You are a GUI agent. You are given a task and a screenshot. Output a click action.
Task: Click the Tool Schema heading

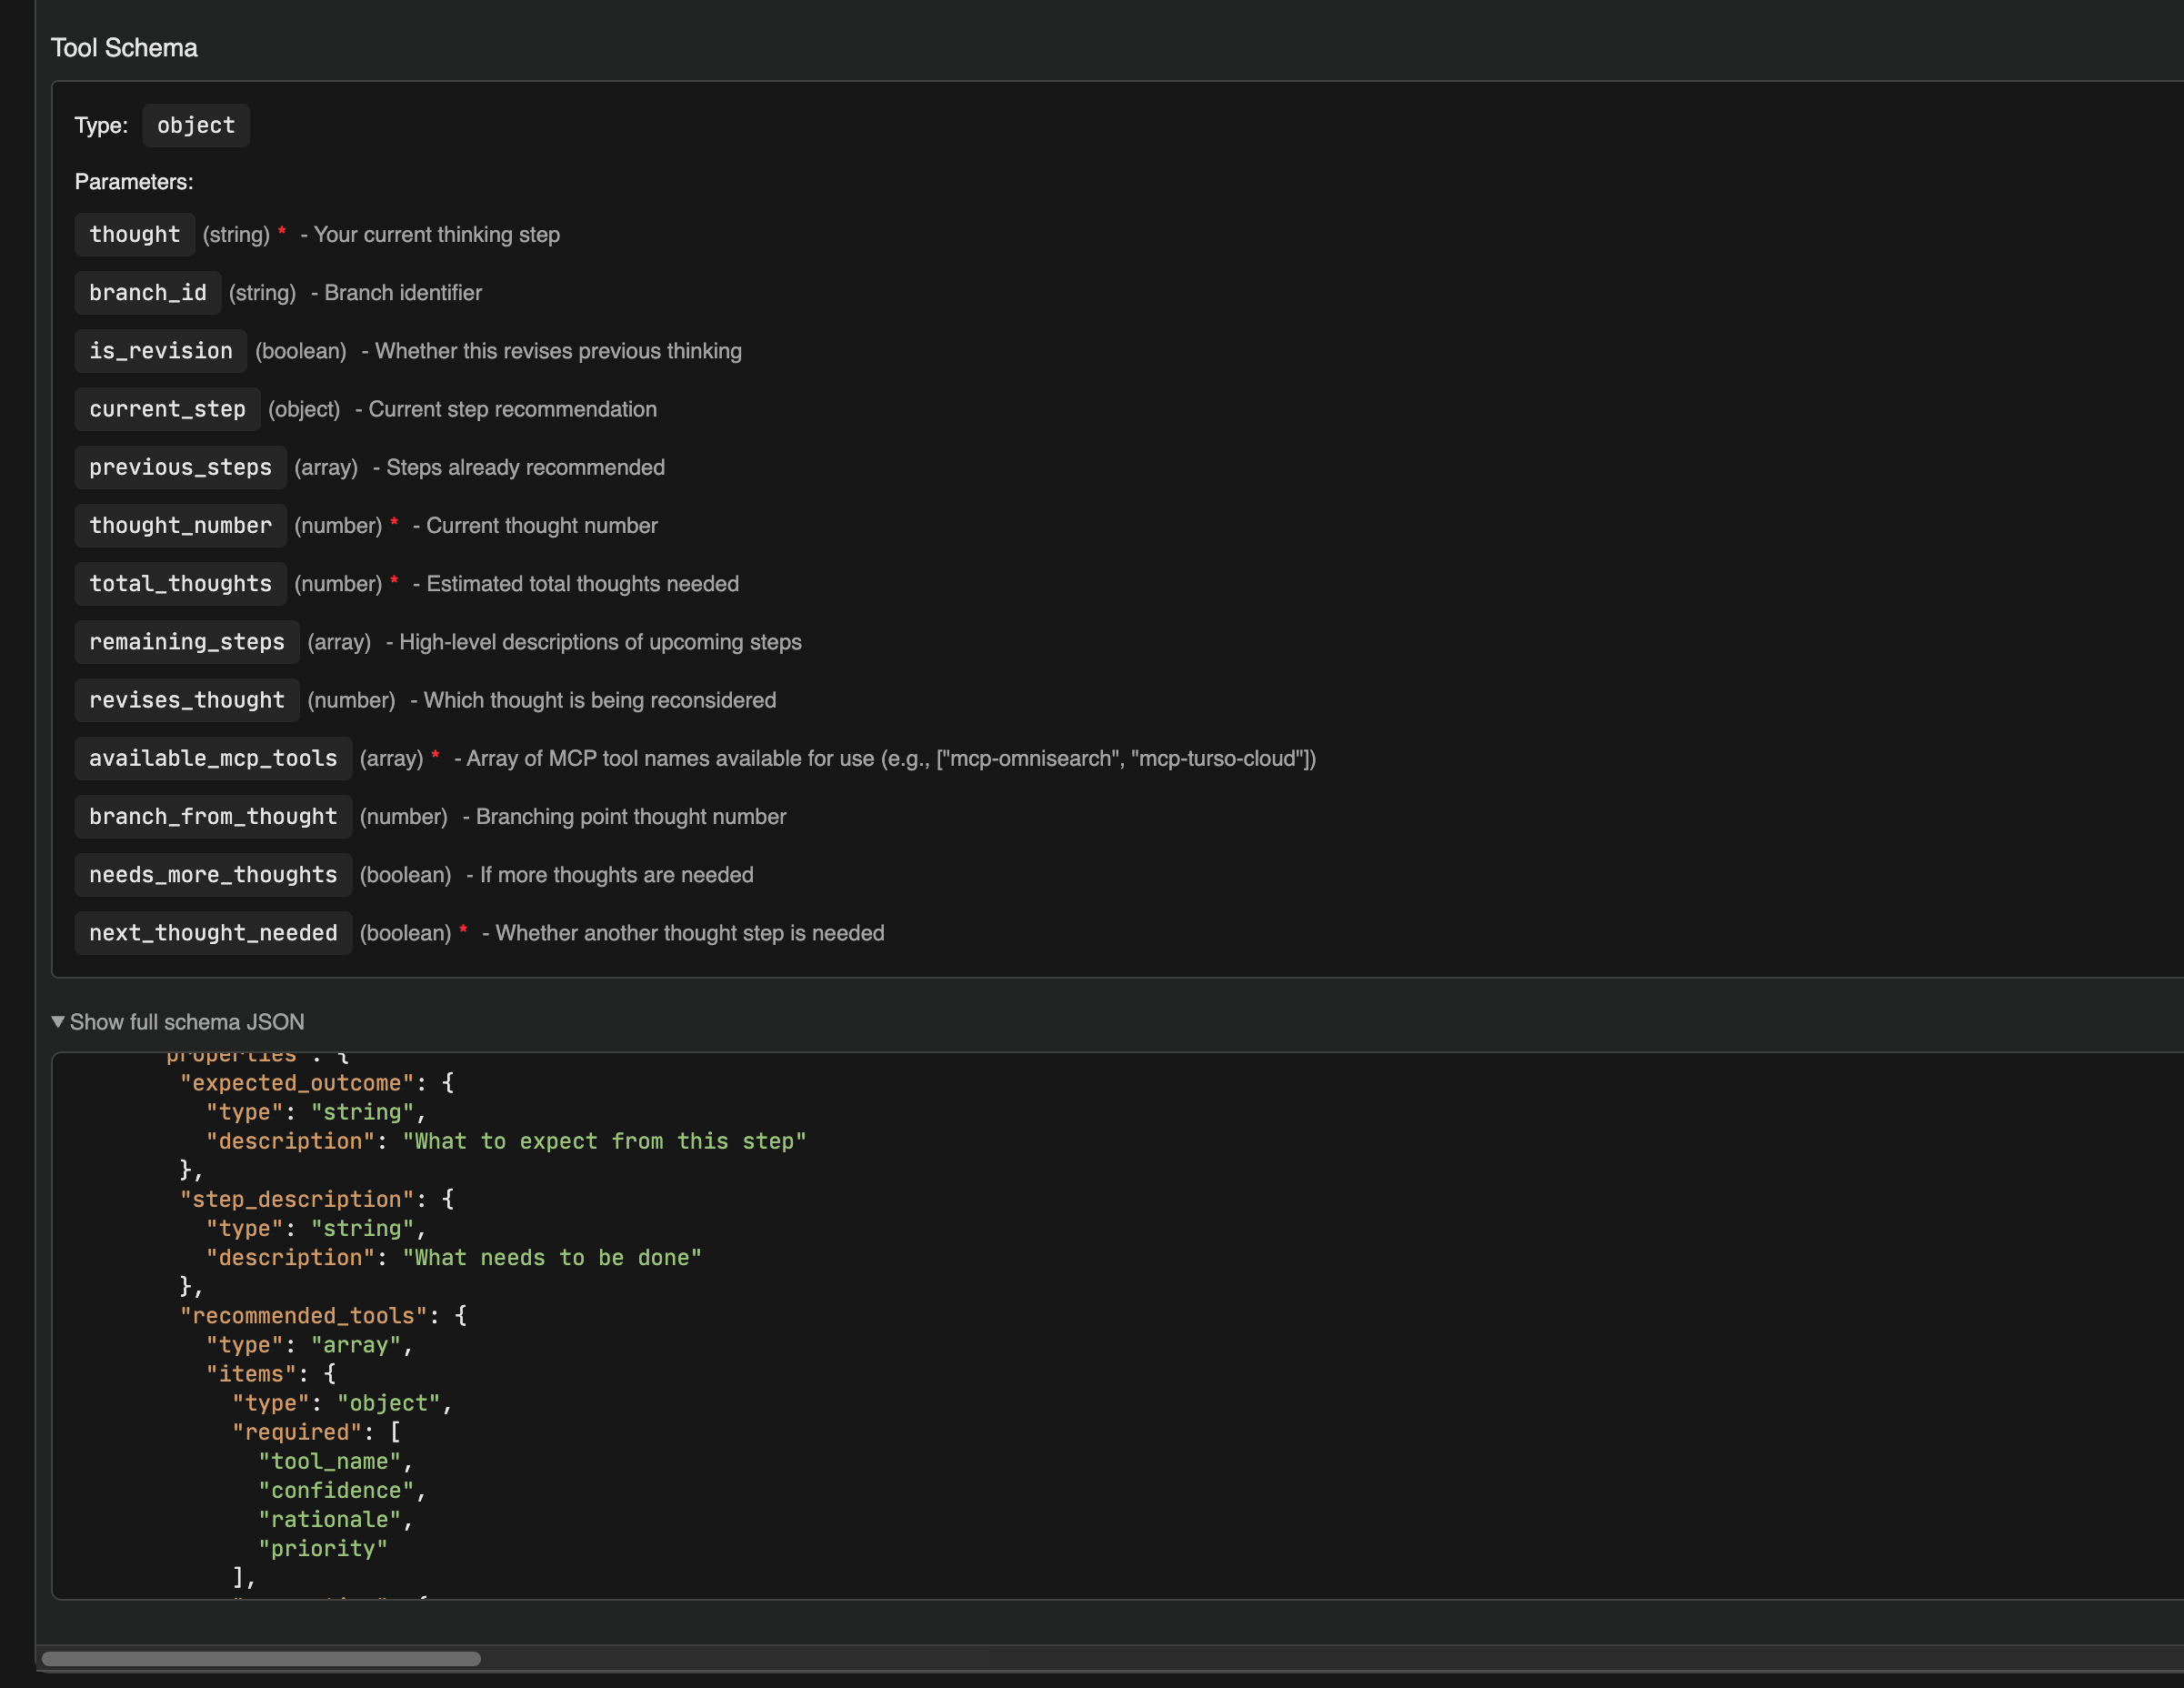124,48
